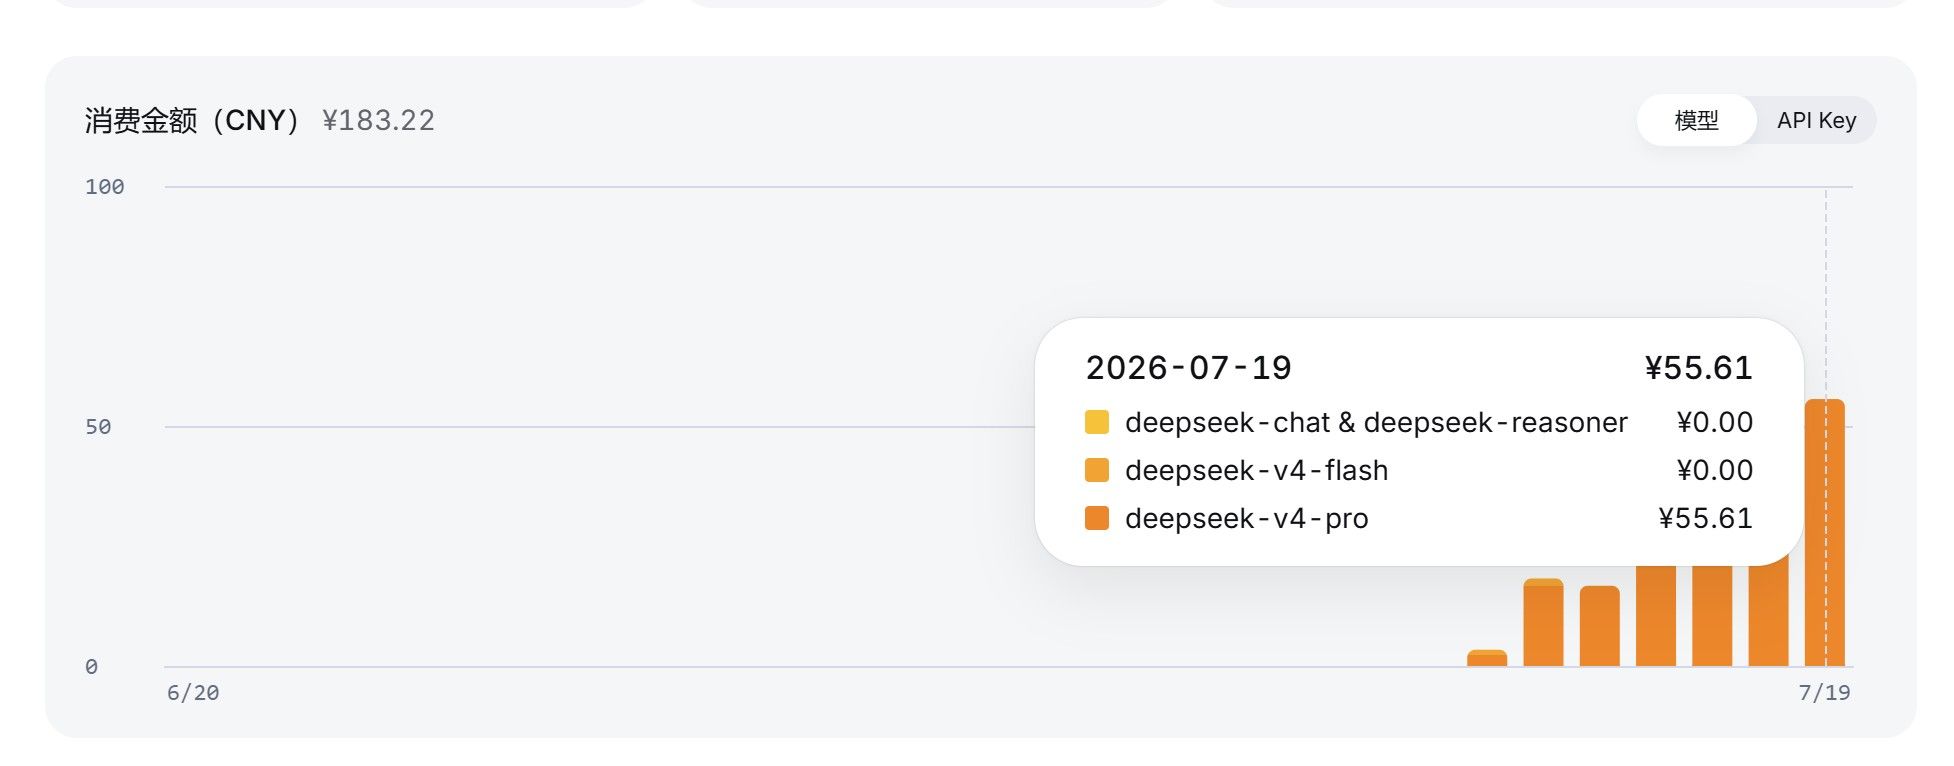Viewport: 1954px width, 766px height.
Task: Click the yellow deepseek-chat legend swatch
Action: 1097,422
